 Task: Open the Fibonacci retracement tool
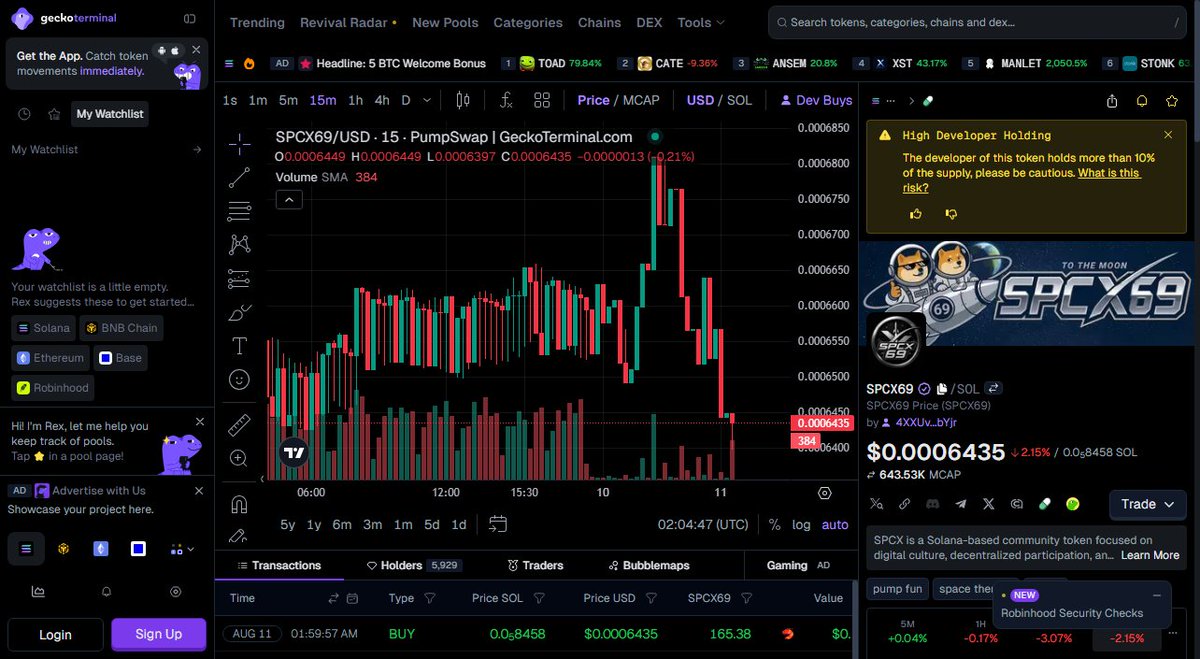coord(239,211)
